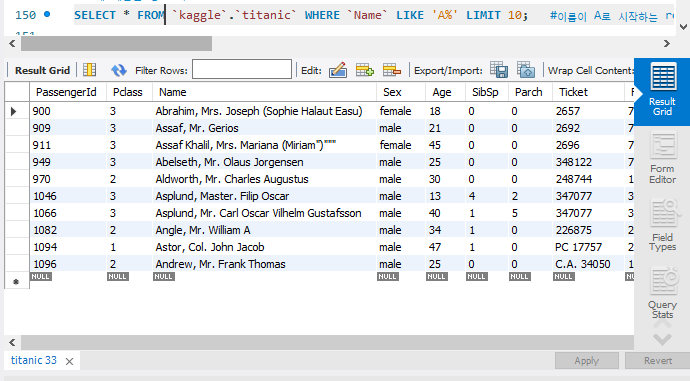Select cell 'Abelseth, Mr. Olaus Jorgensen'
This screenshot has height=381, width=690.
[x=264, y=162]
